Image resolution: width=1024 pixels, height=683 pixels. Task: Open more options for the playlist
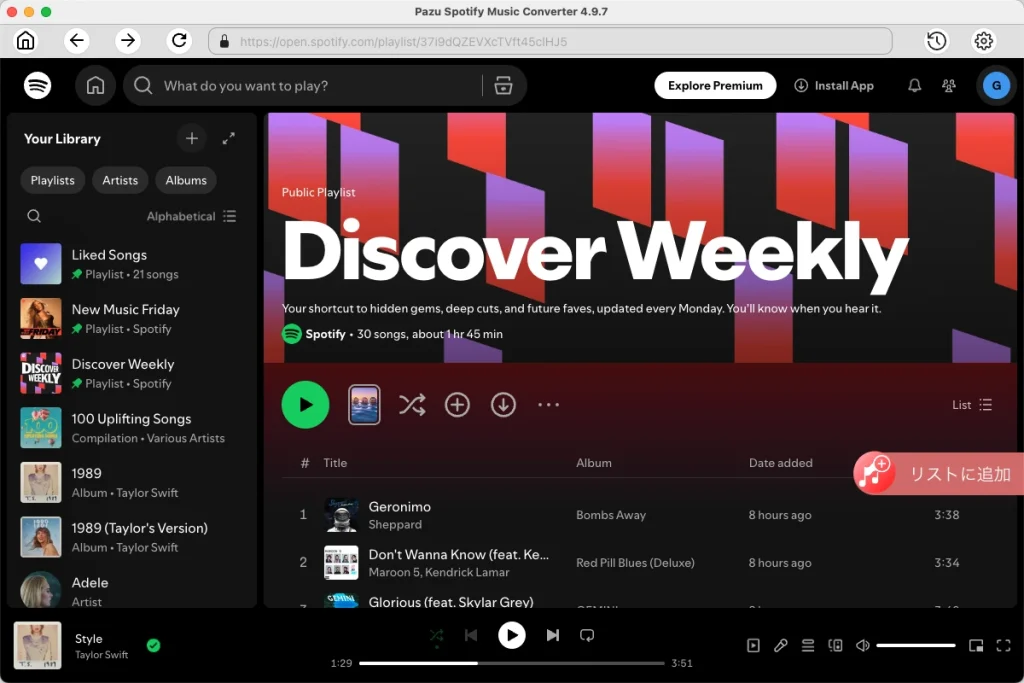pos(548,405)
